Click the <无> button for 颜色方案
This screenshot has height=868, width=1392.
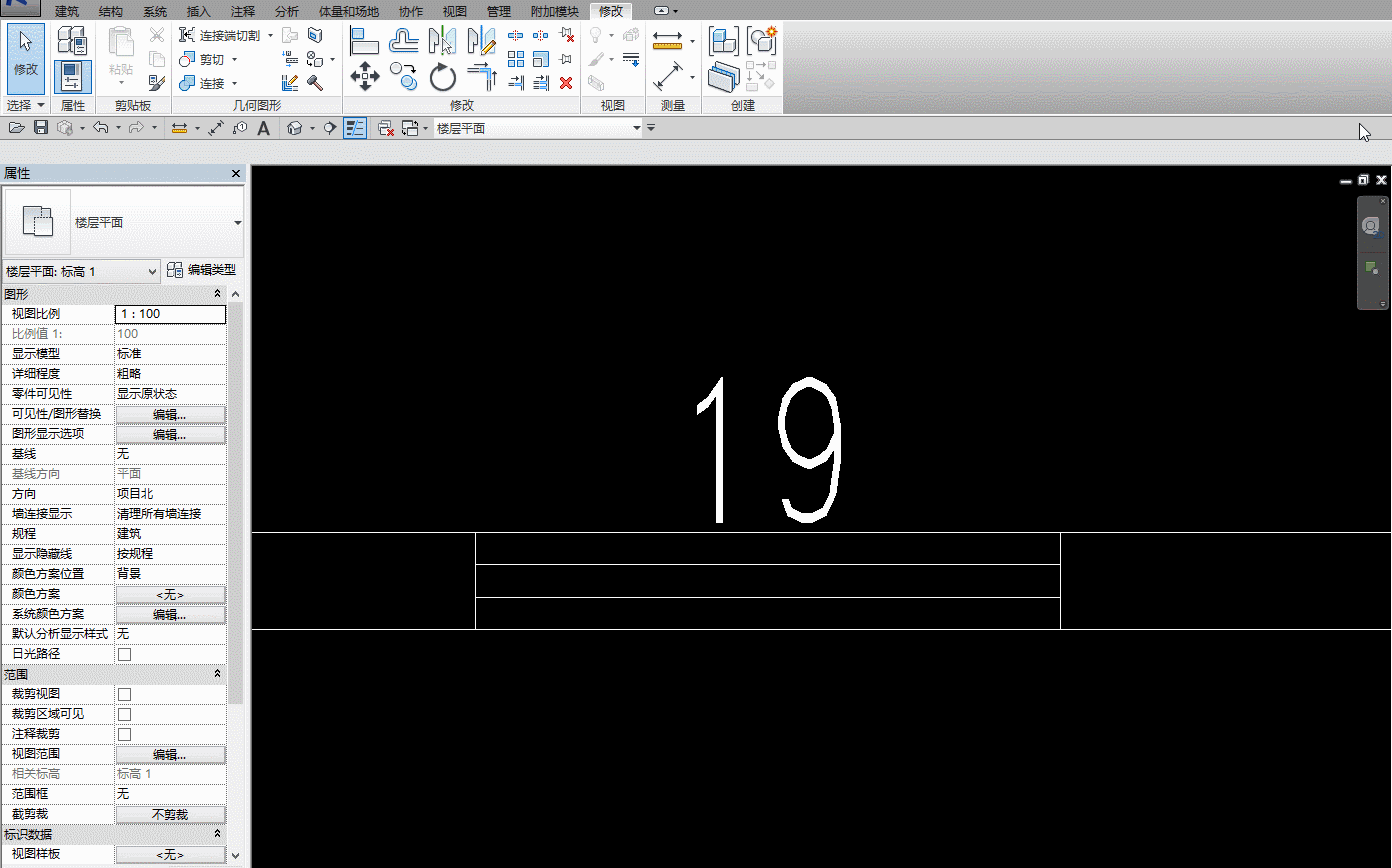tap(171, 594)
